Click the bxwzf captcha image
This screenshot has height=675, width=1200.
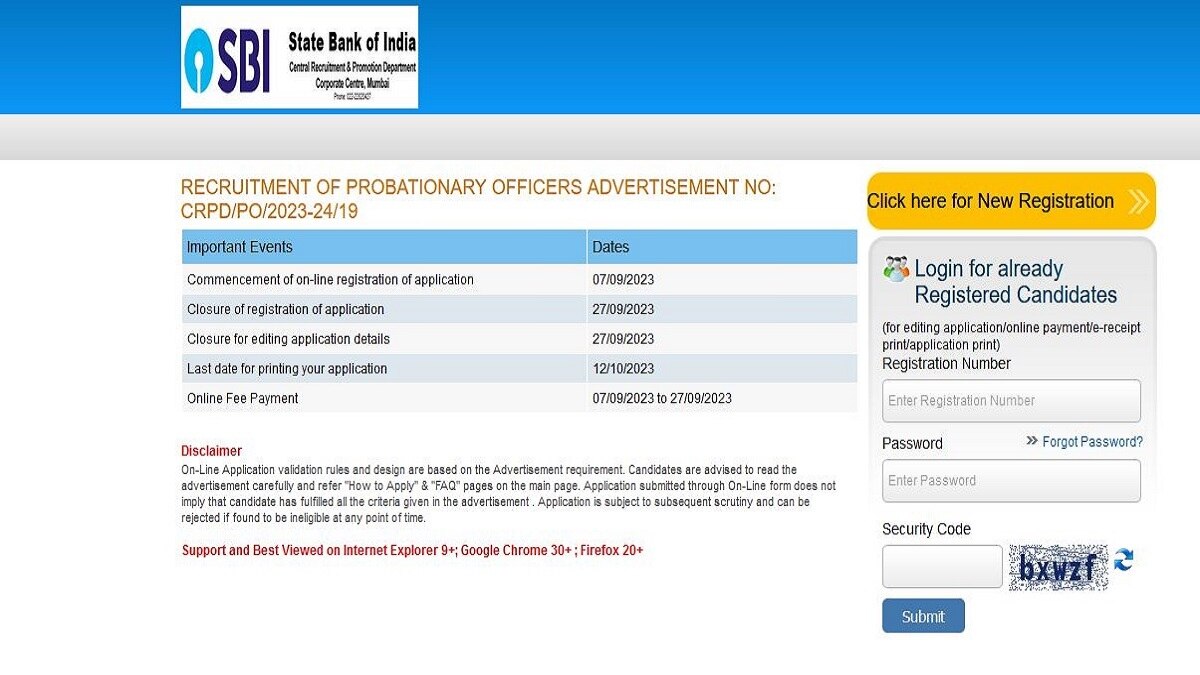pyautogui.click(x=1058, y=568)
